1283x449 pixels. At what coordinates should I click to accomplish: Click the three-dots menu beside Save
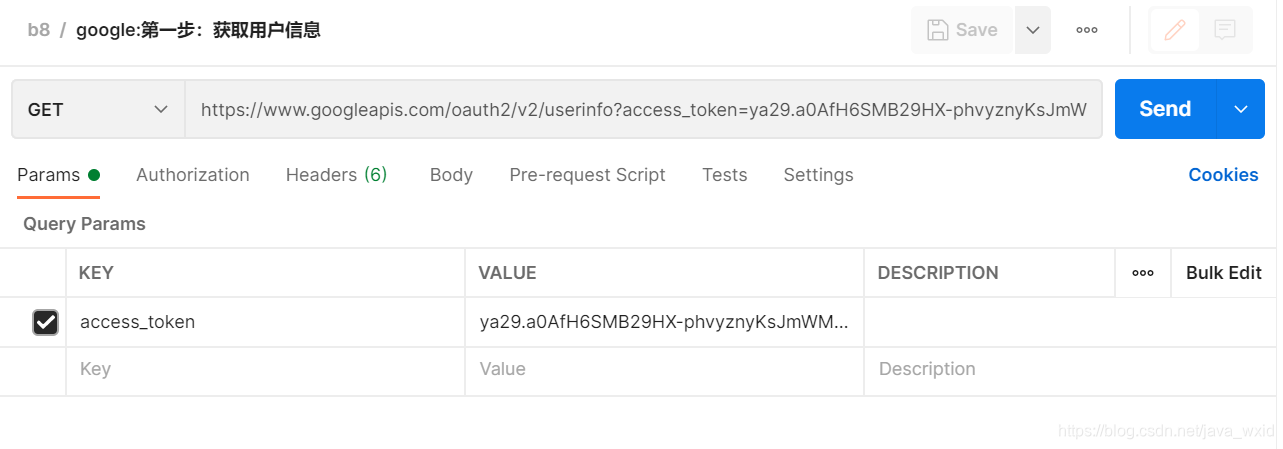[1087, 30]
